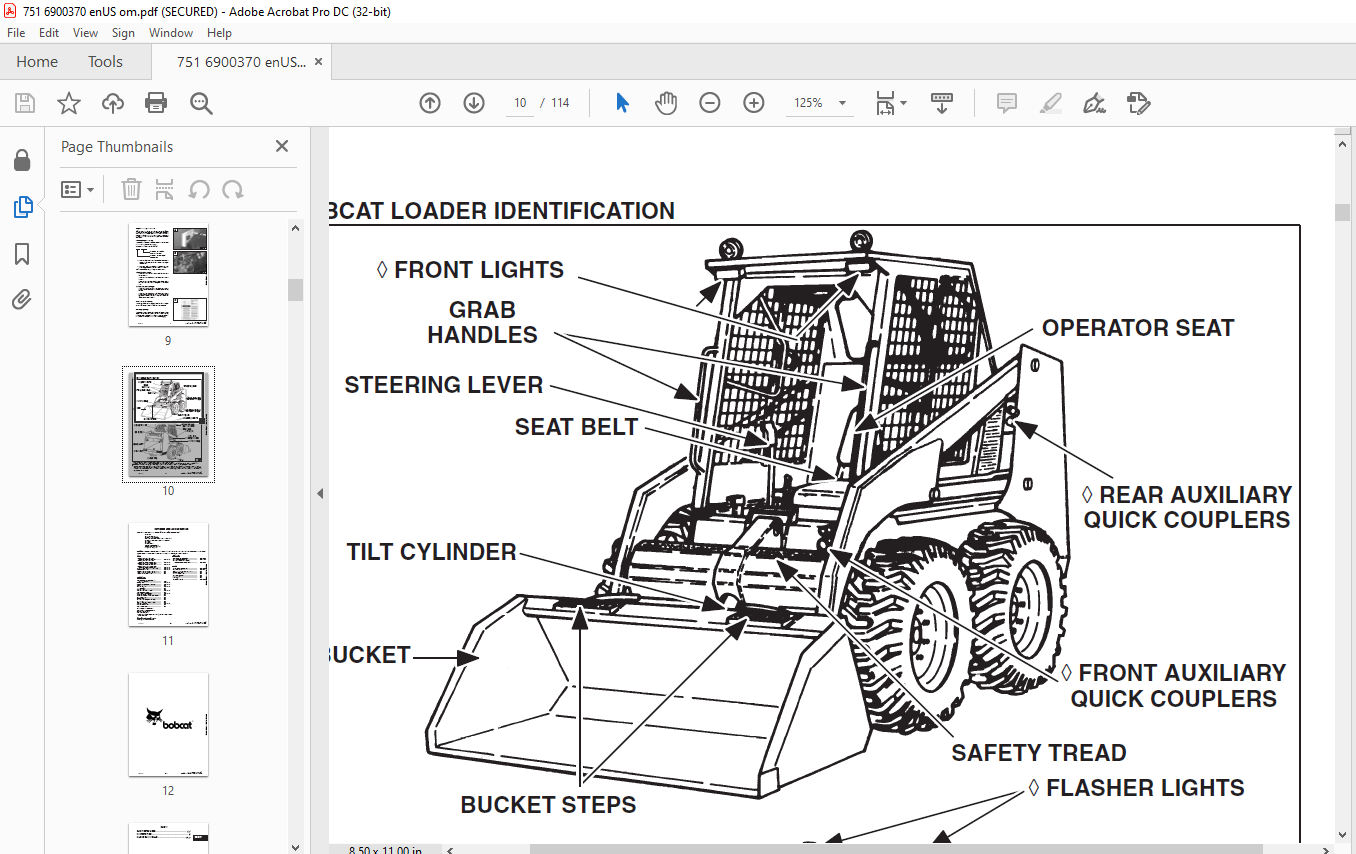Click the delete pages trash icon
Screen dimensions: 1356x854
tap(131, 189)
